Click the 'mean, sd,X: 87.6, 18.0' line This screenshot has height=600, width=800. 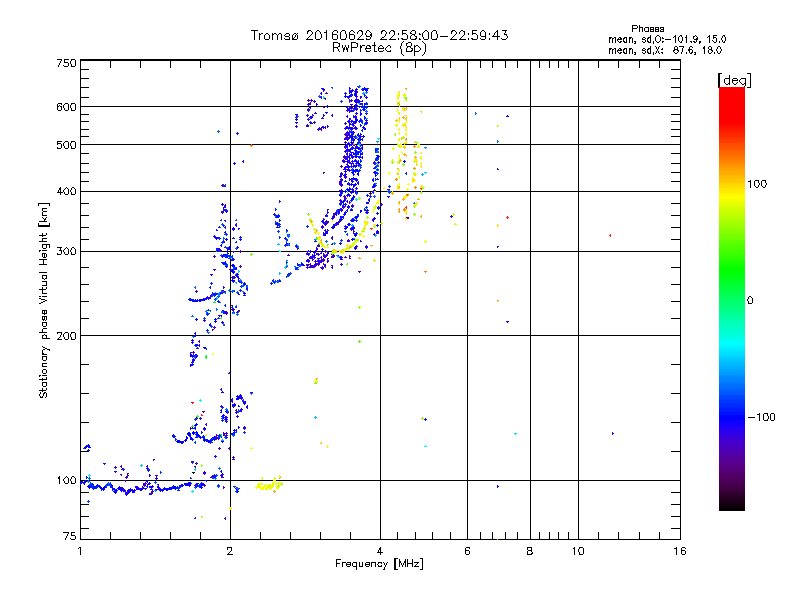click(x=665, y=50)
